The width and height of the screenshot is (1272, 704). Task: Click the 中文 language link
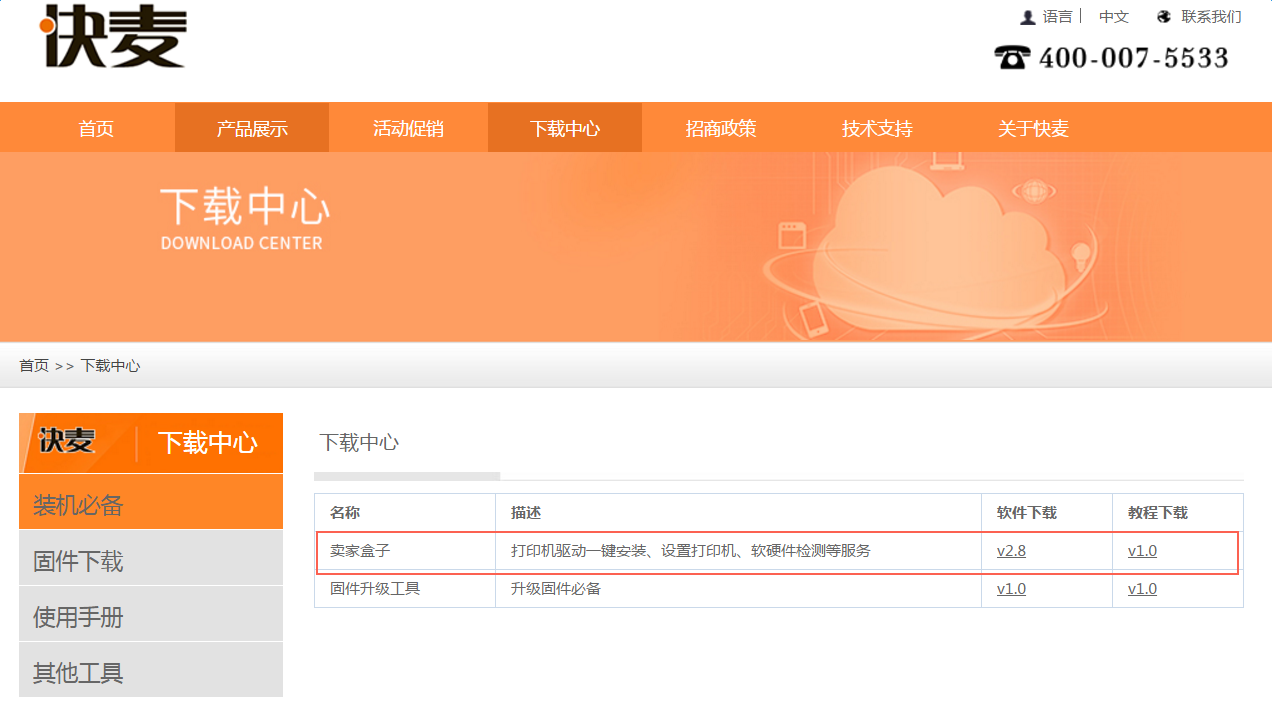1114,17
